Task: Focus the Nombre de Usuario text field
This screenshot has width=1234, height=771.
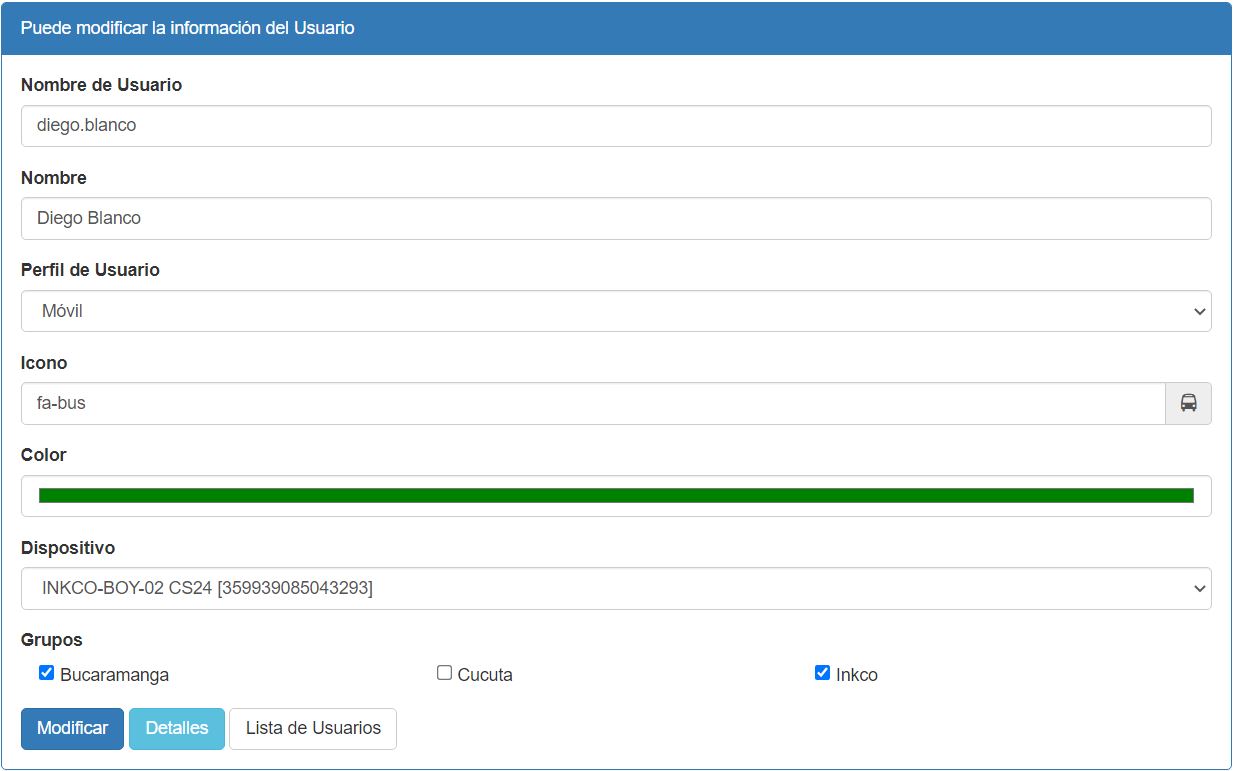Action: [615, 126]
